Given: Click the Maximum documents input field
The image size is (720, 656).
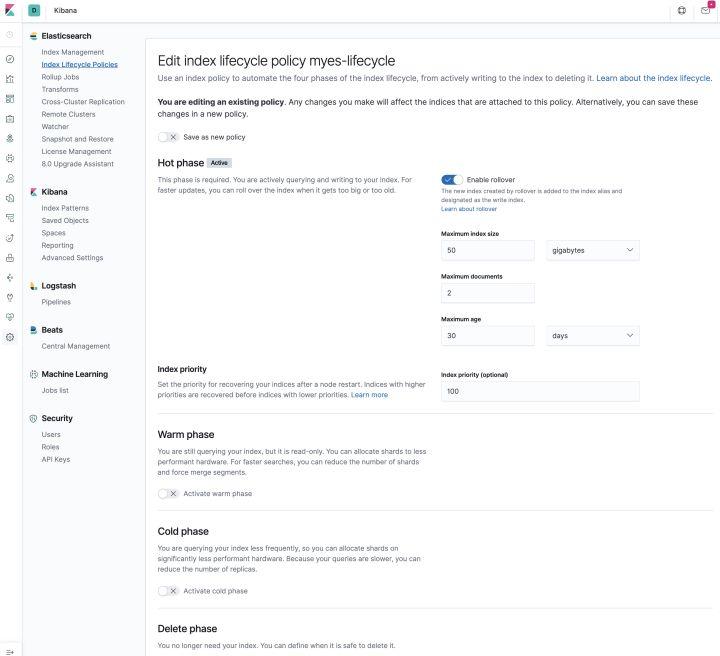Looking at the screenshot, I should (488, 293).
